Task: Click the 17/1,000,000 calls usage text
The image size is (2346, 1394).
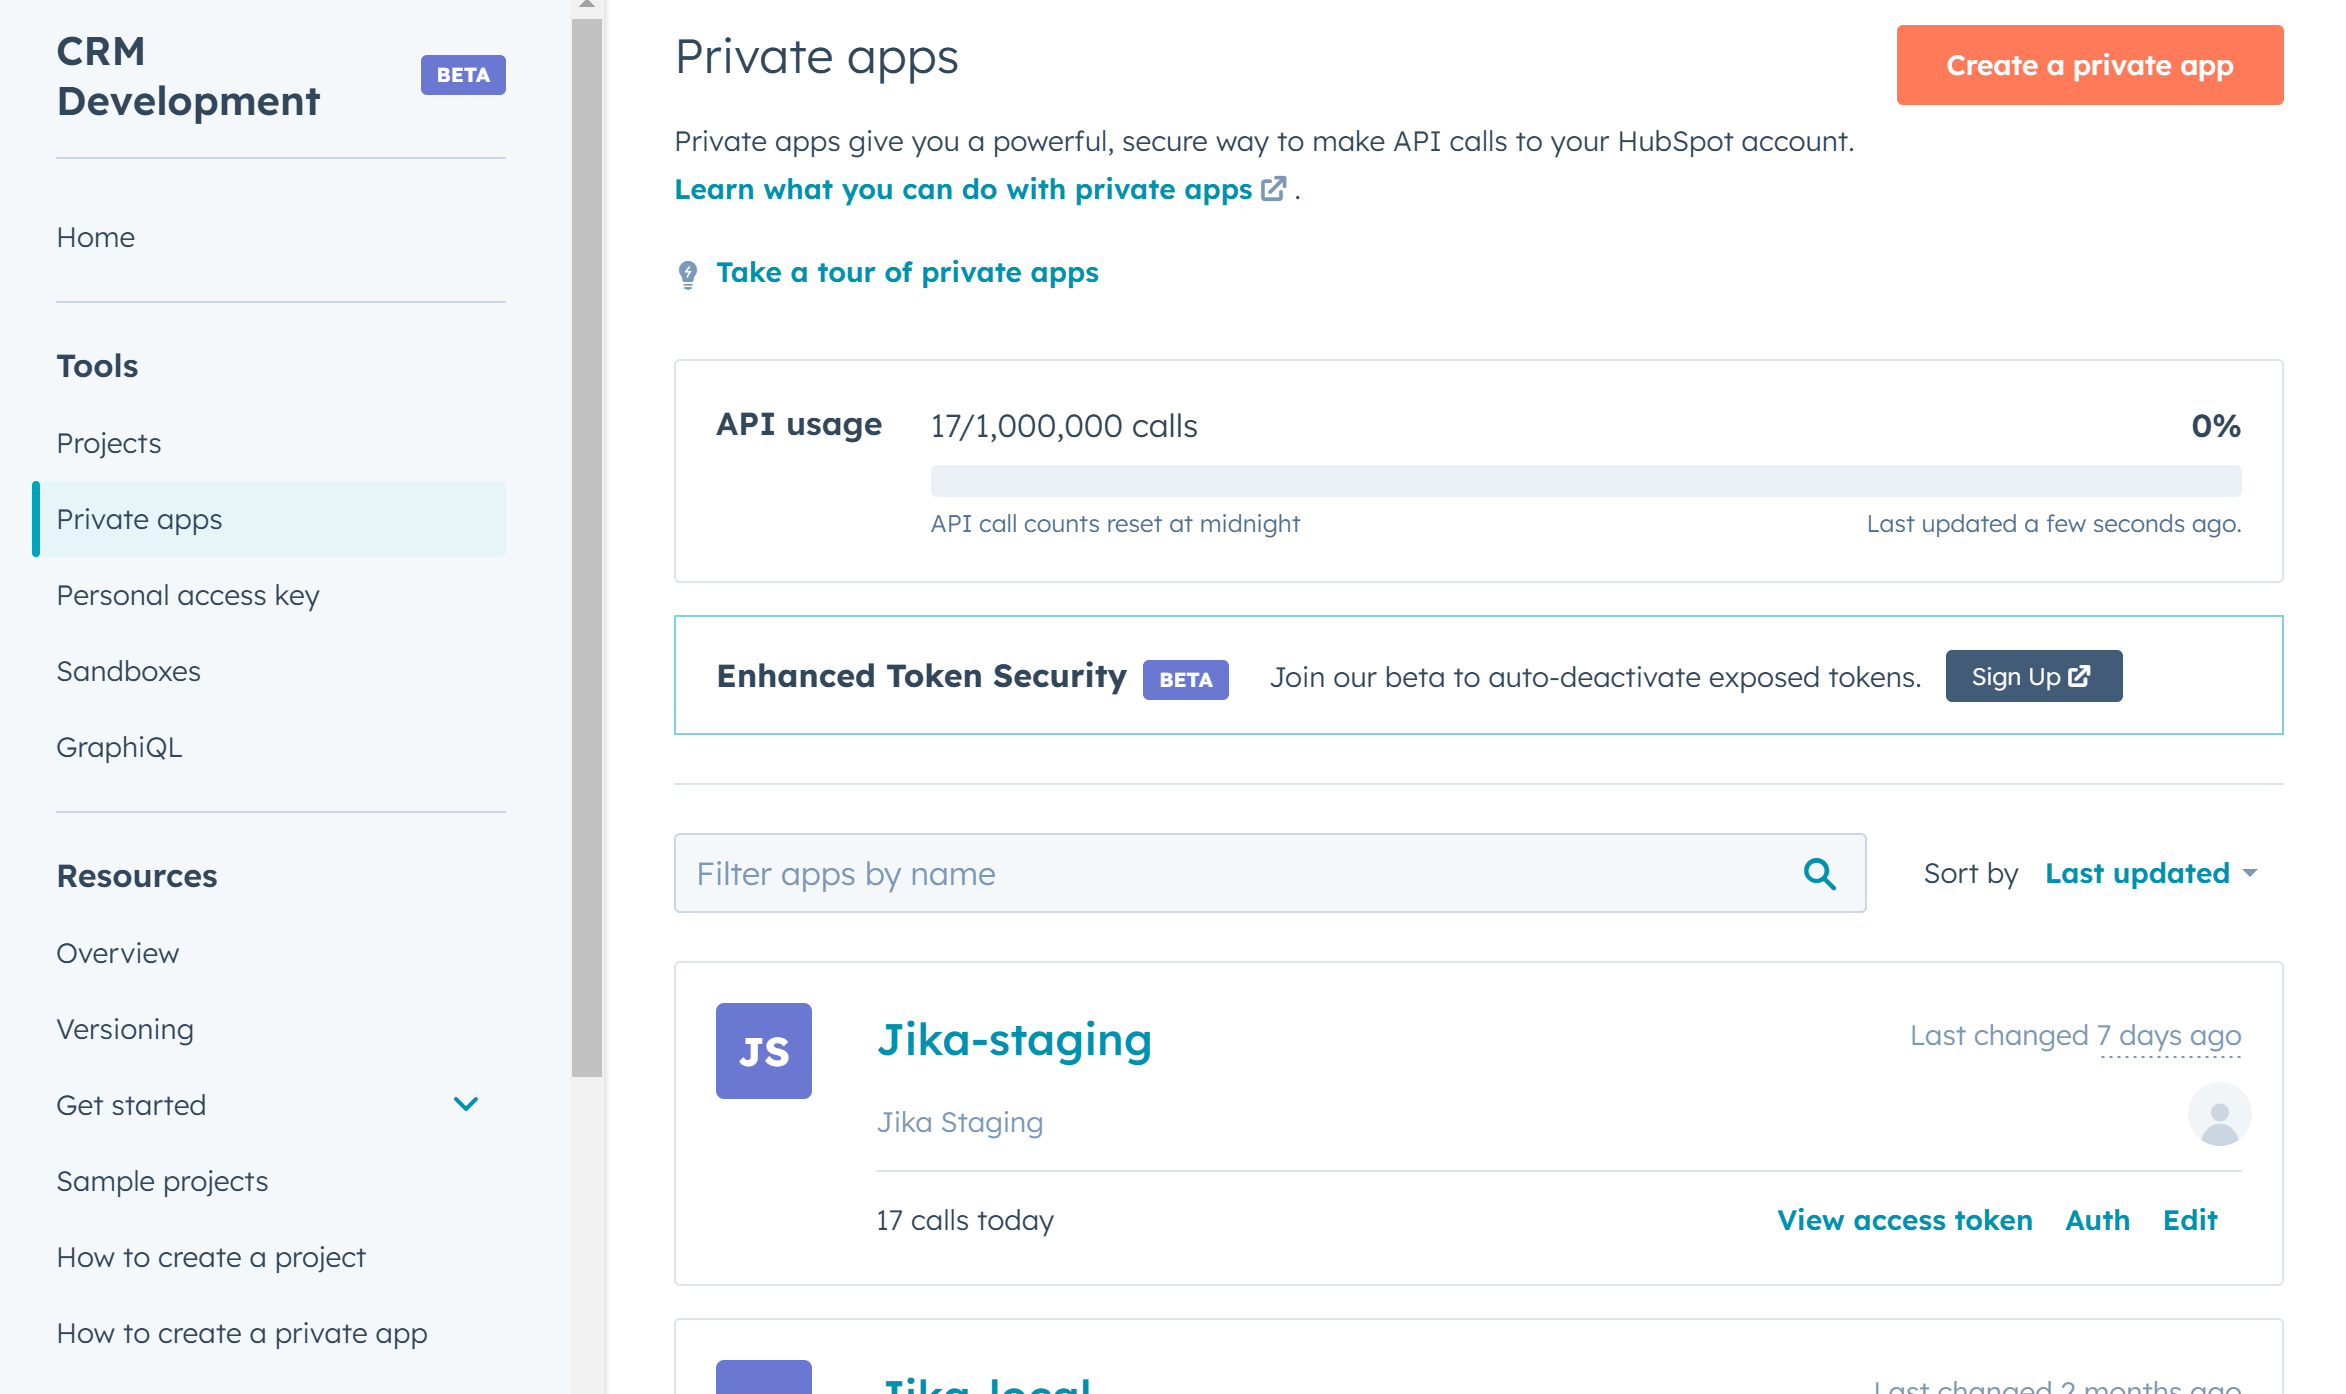Action: point(1064,426)
